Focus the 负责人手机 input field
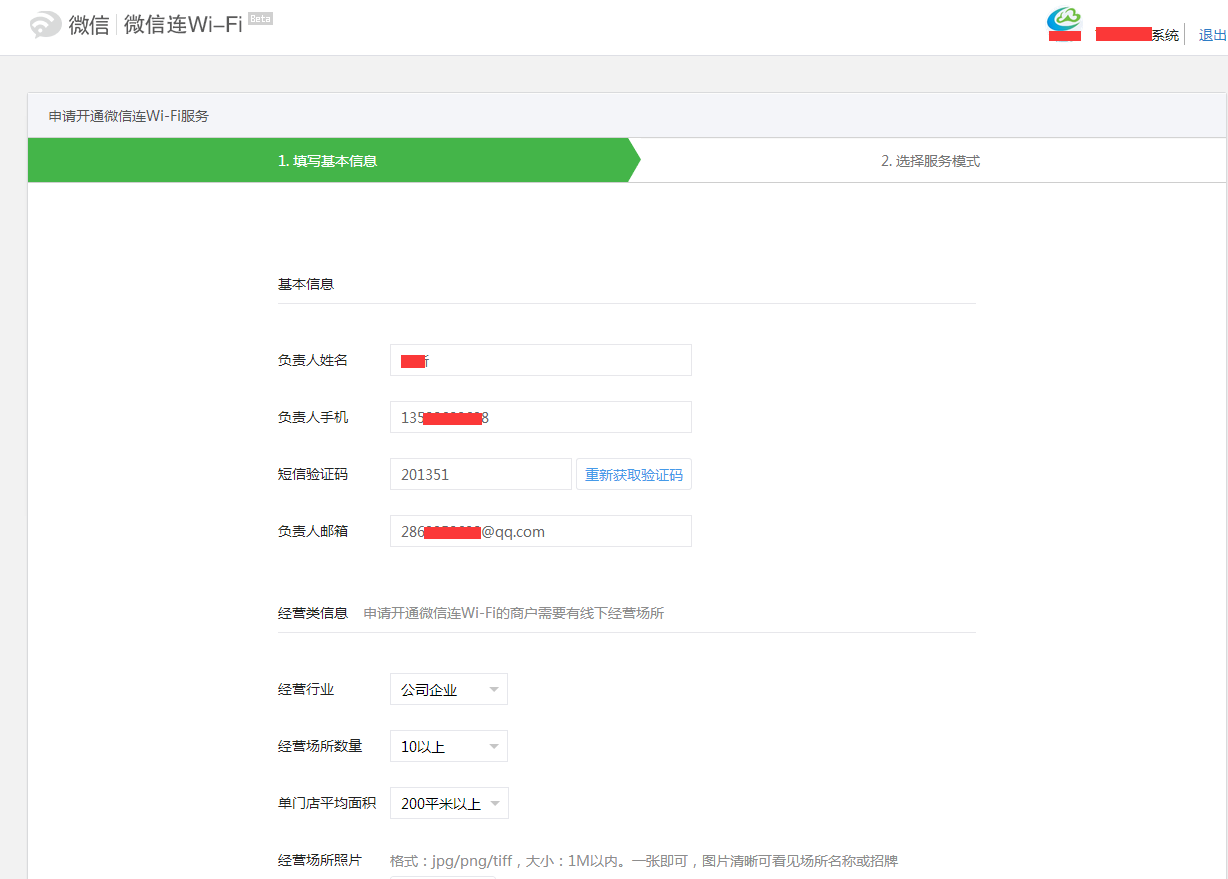The height and width of the screenshot is (879, 1228). [540, 417]
